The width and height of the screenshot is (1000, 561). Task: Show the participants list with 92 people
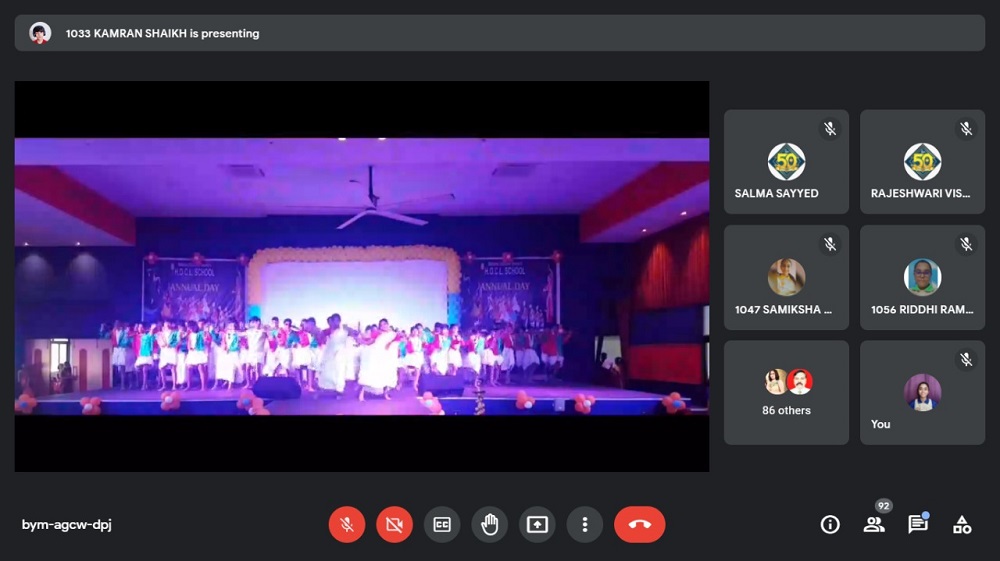(874, 524)
